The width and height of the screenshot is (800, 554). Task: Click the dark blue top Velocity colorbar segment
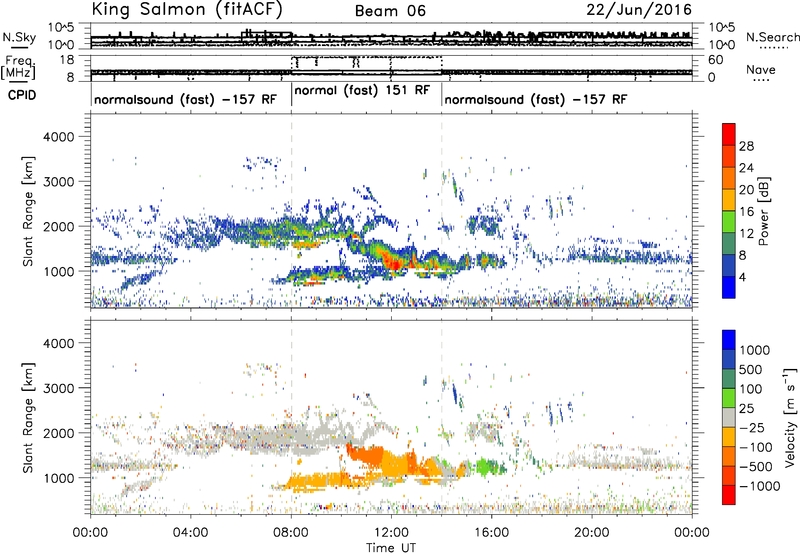(x=729, y=340)
